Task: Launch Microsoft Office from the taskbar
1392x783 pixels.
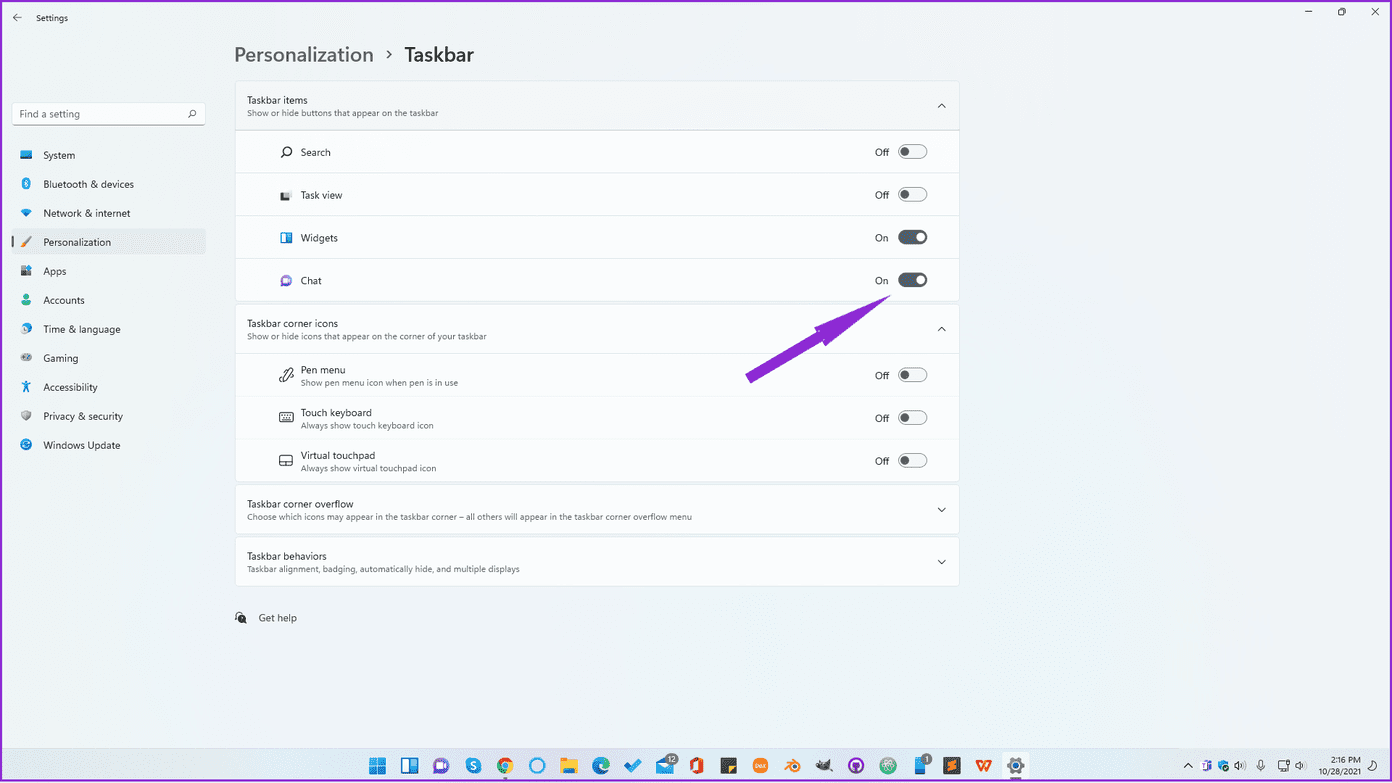Action: [x=697, y=766]
